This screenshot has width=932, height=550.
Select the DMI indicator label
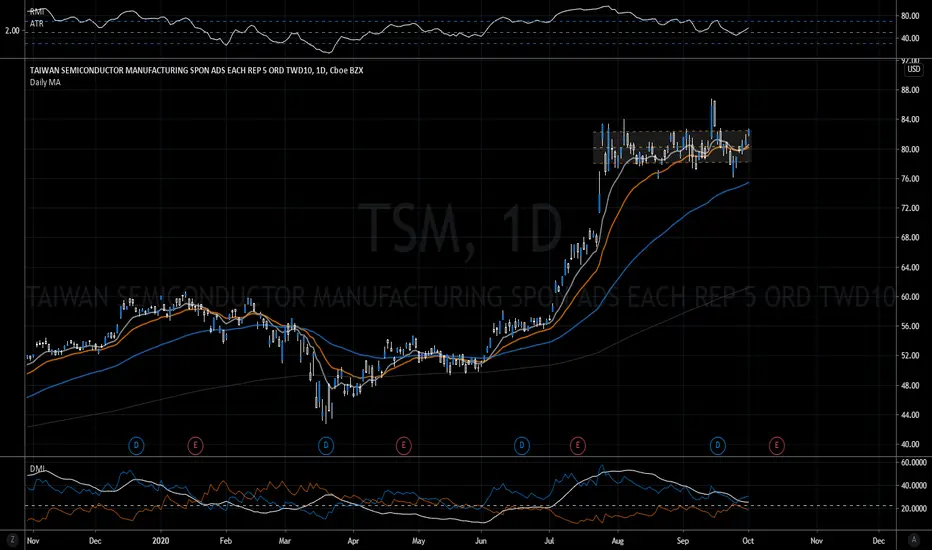[x=37, y=469]
